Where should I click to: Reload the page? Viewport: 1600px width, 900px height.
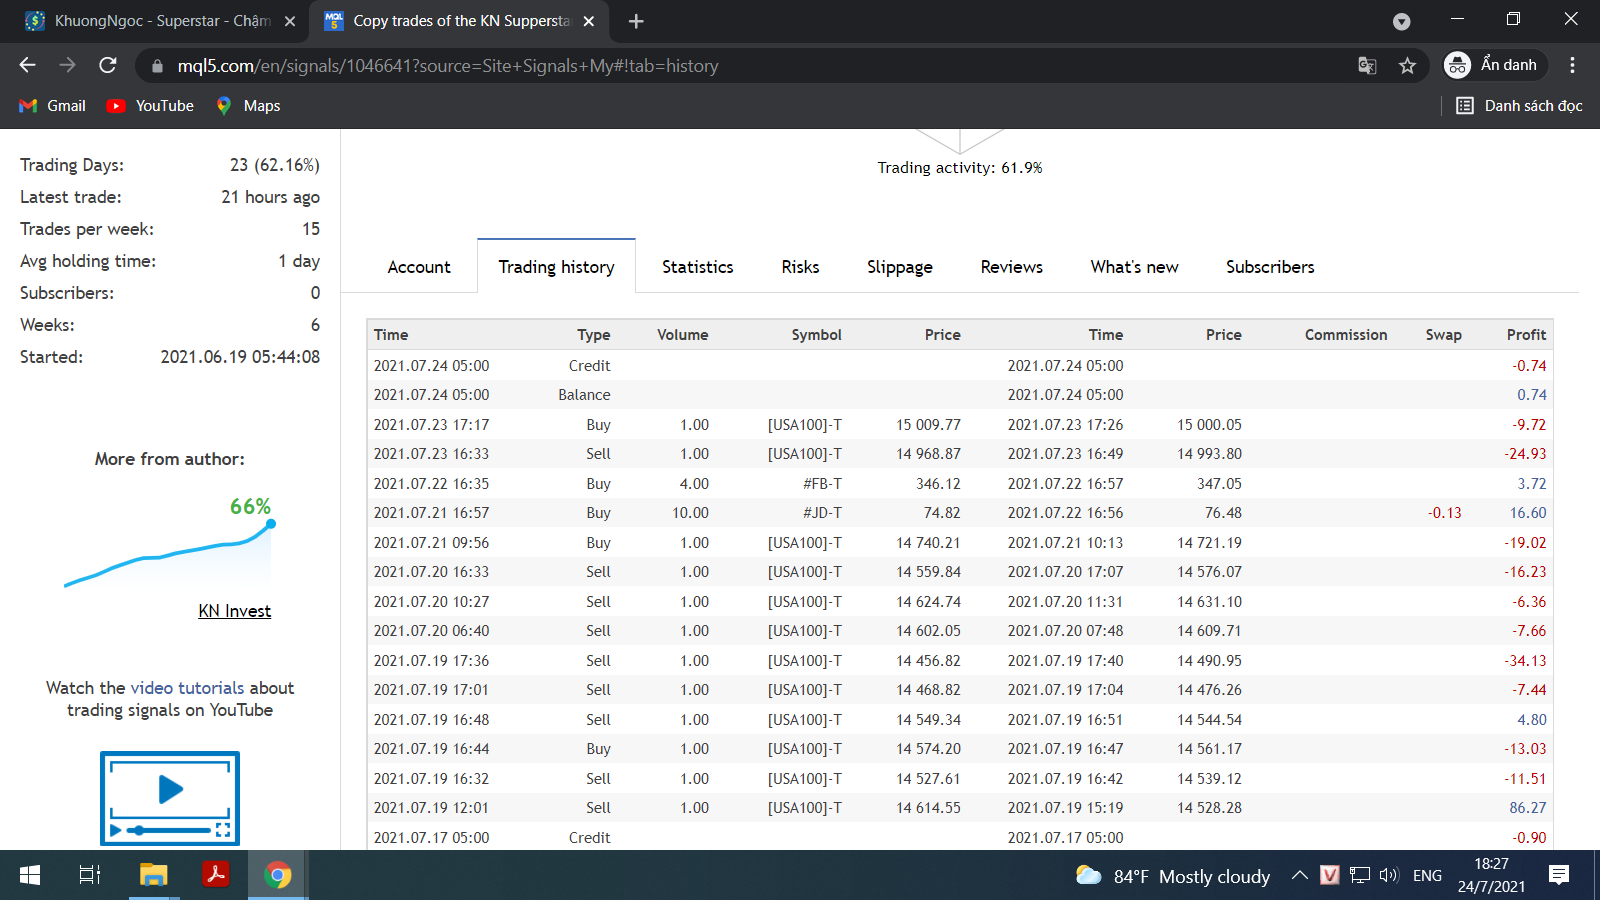coord(108,66)
